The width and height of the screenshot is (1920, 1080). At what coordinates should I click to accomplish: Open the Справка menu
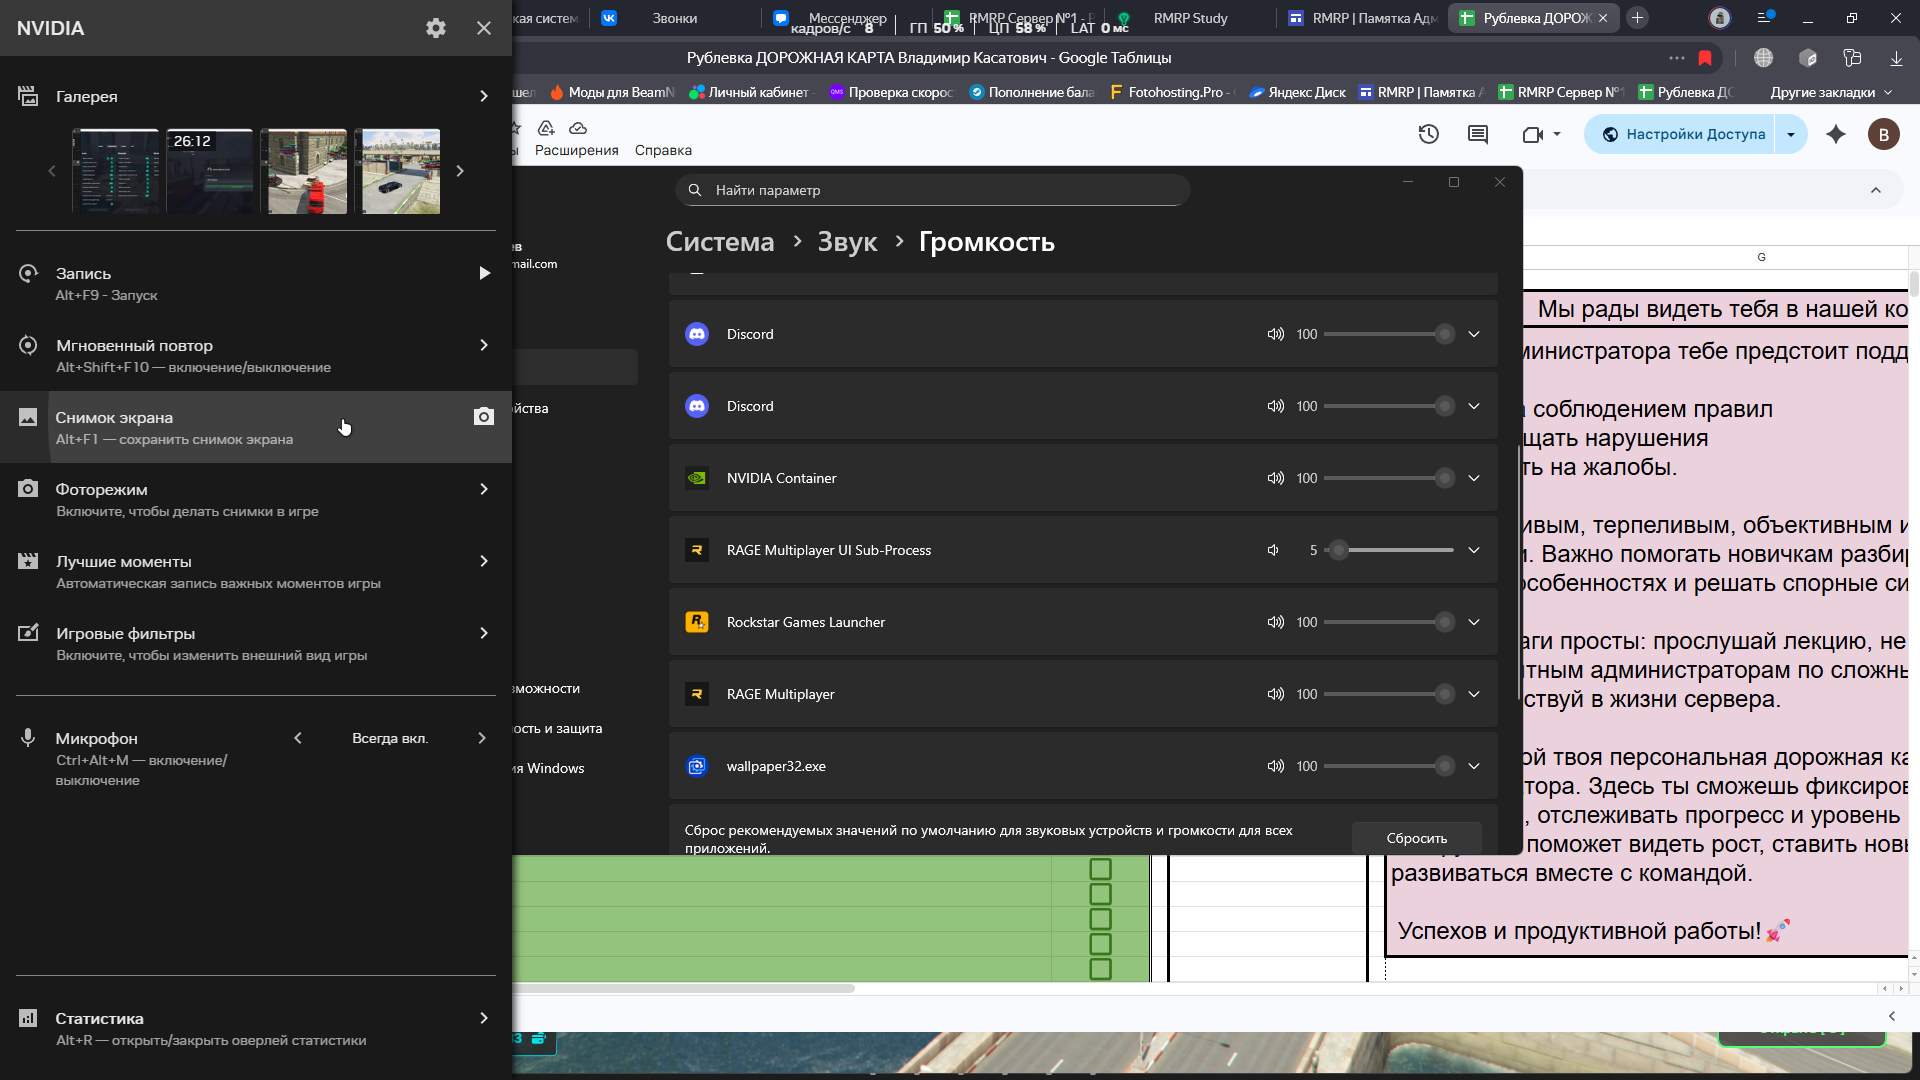tap(663, 150)
